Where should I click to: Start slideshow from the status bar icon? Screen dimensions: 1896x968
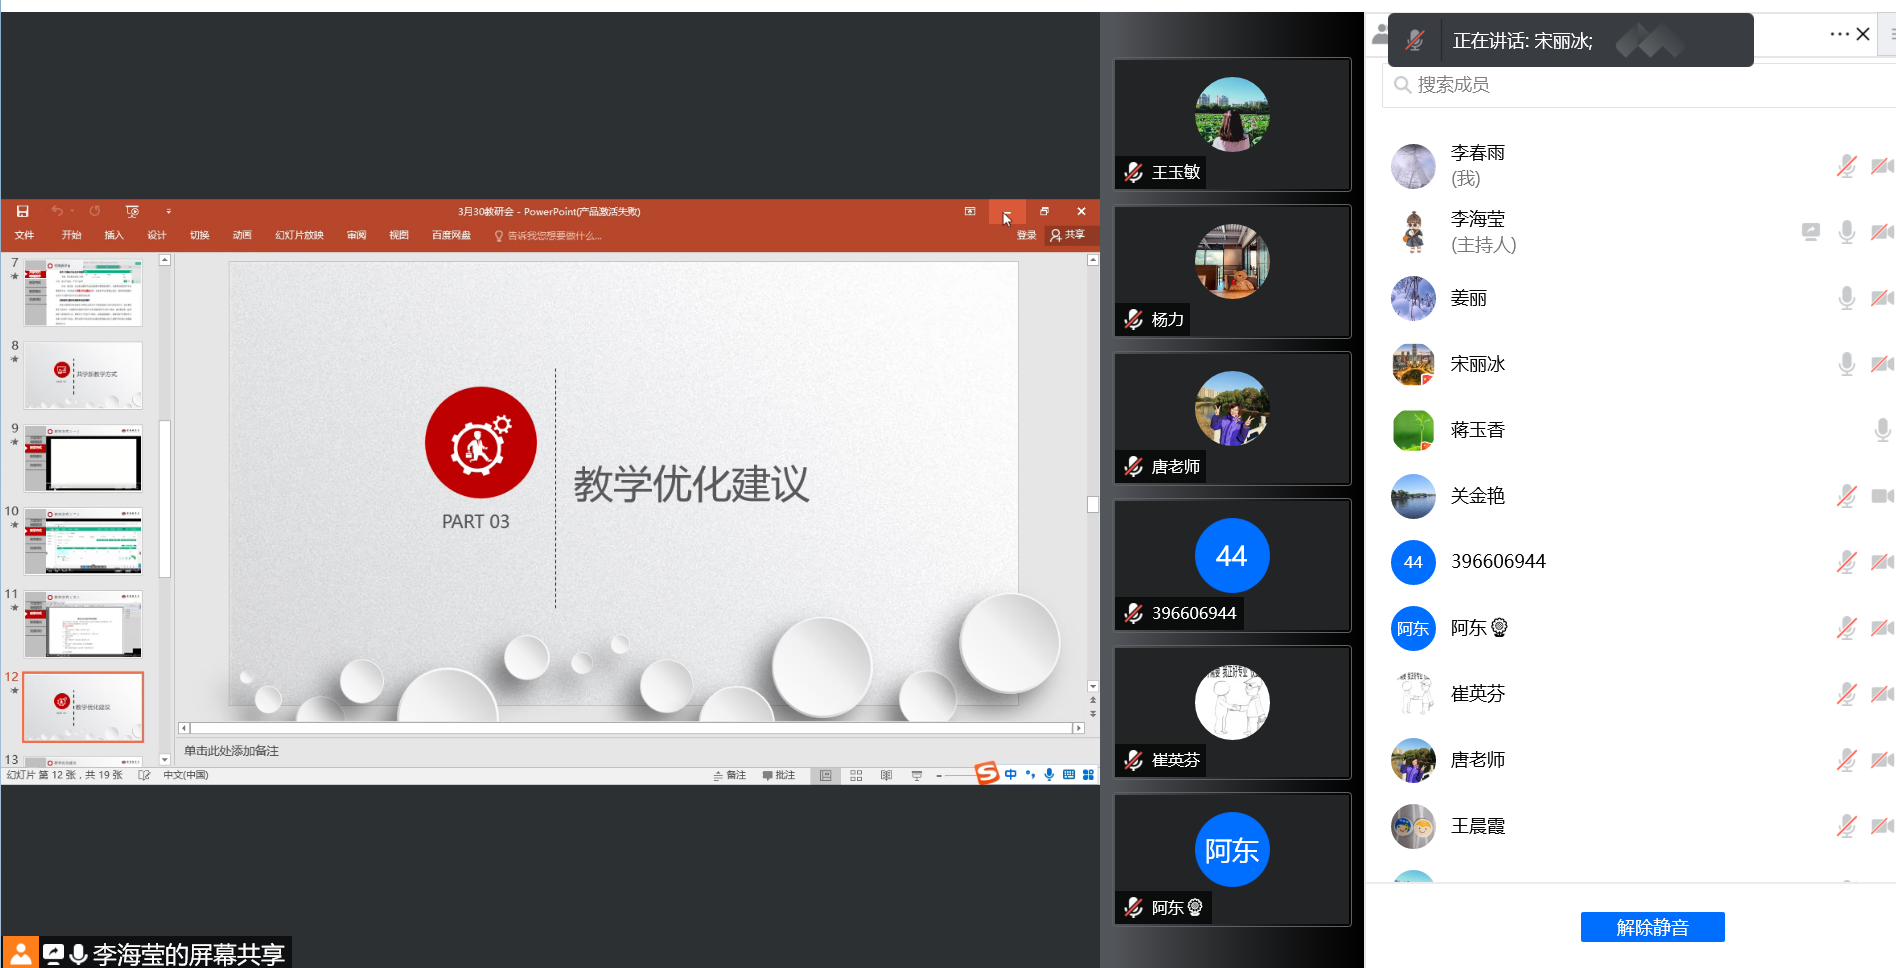[x=916, y=775]
